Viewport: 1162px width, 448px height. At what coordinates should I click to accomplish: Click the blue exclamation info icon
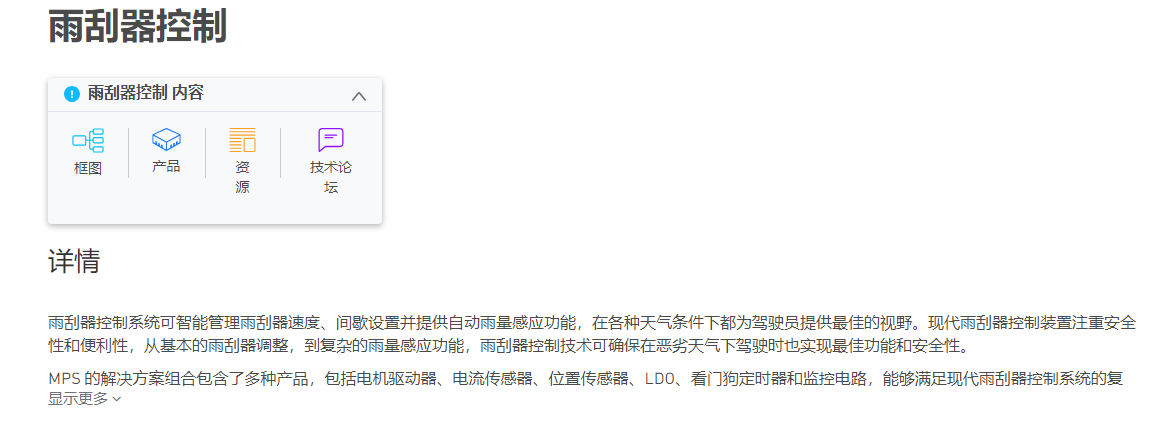click(x=71, y=94)
